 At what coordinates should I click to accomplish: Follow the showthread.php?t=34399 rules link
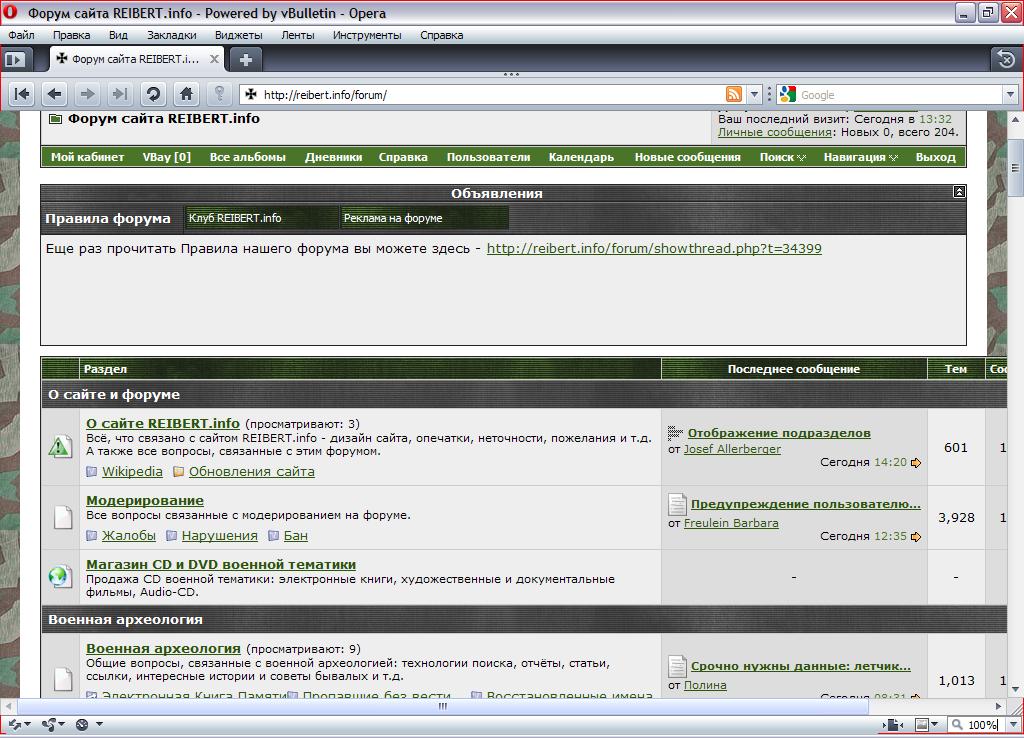pos(654,248)
